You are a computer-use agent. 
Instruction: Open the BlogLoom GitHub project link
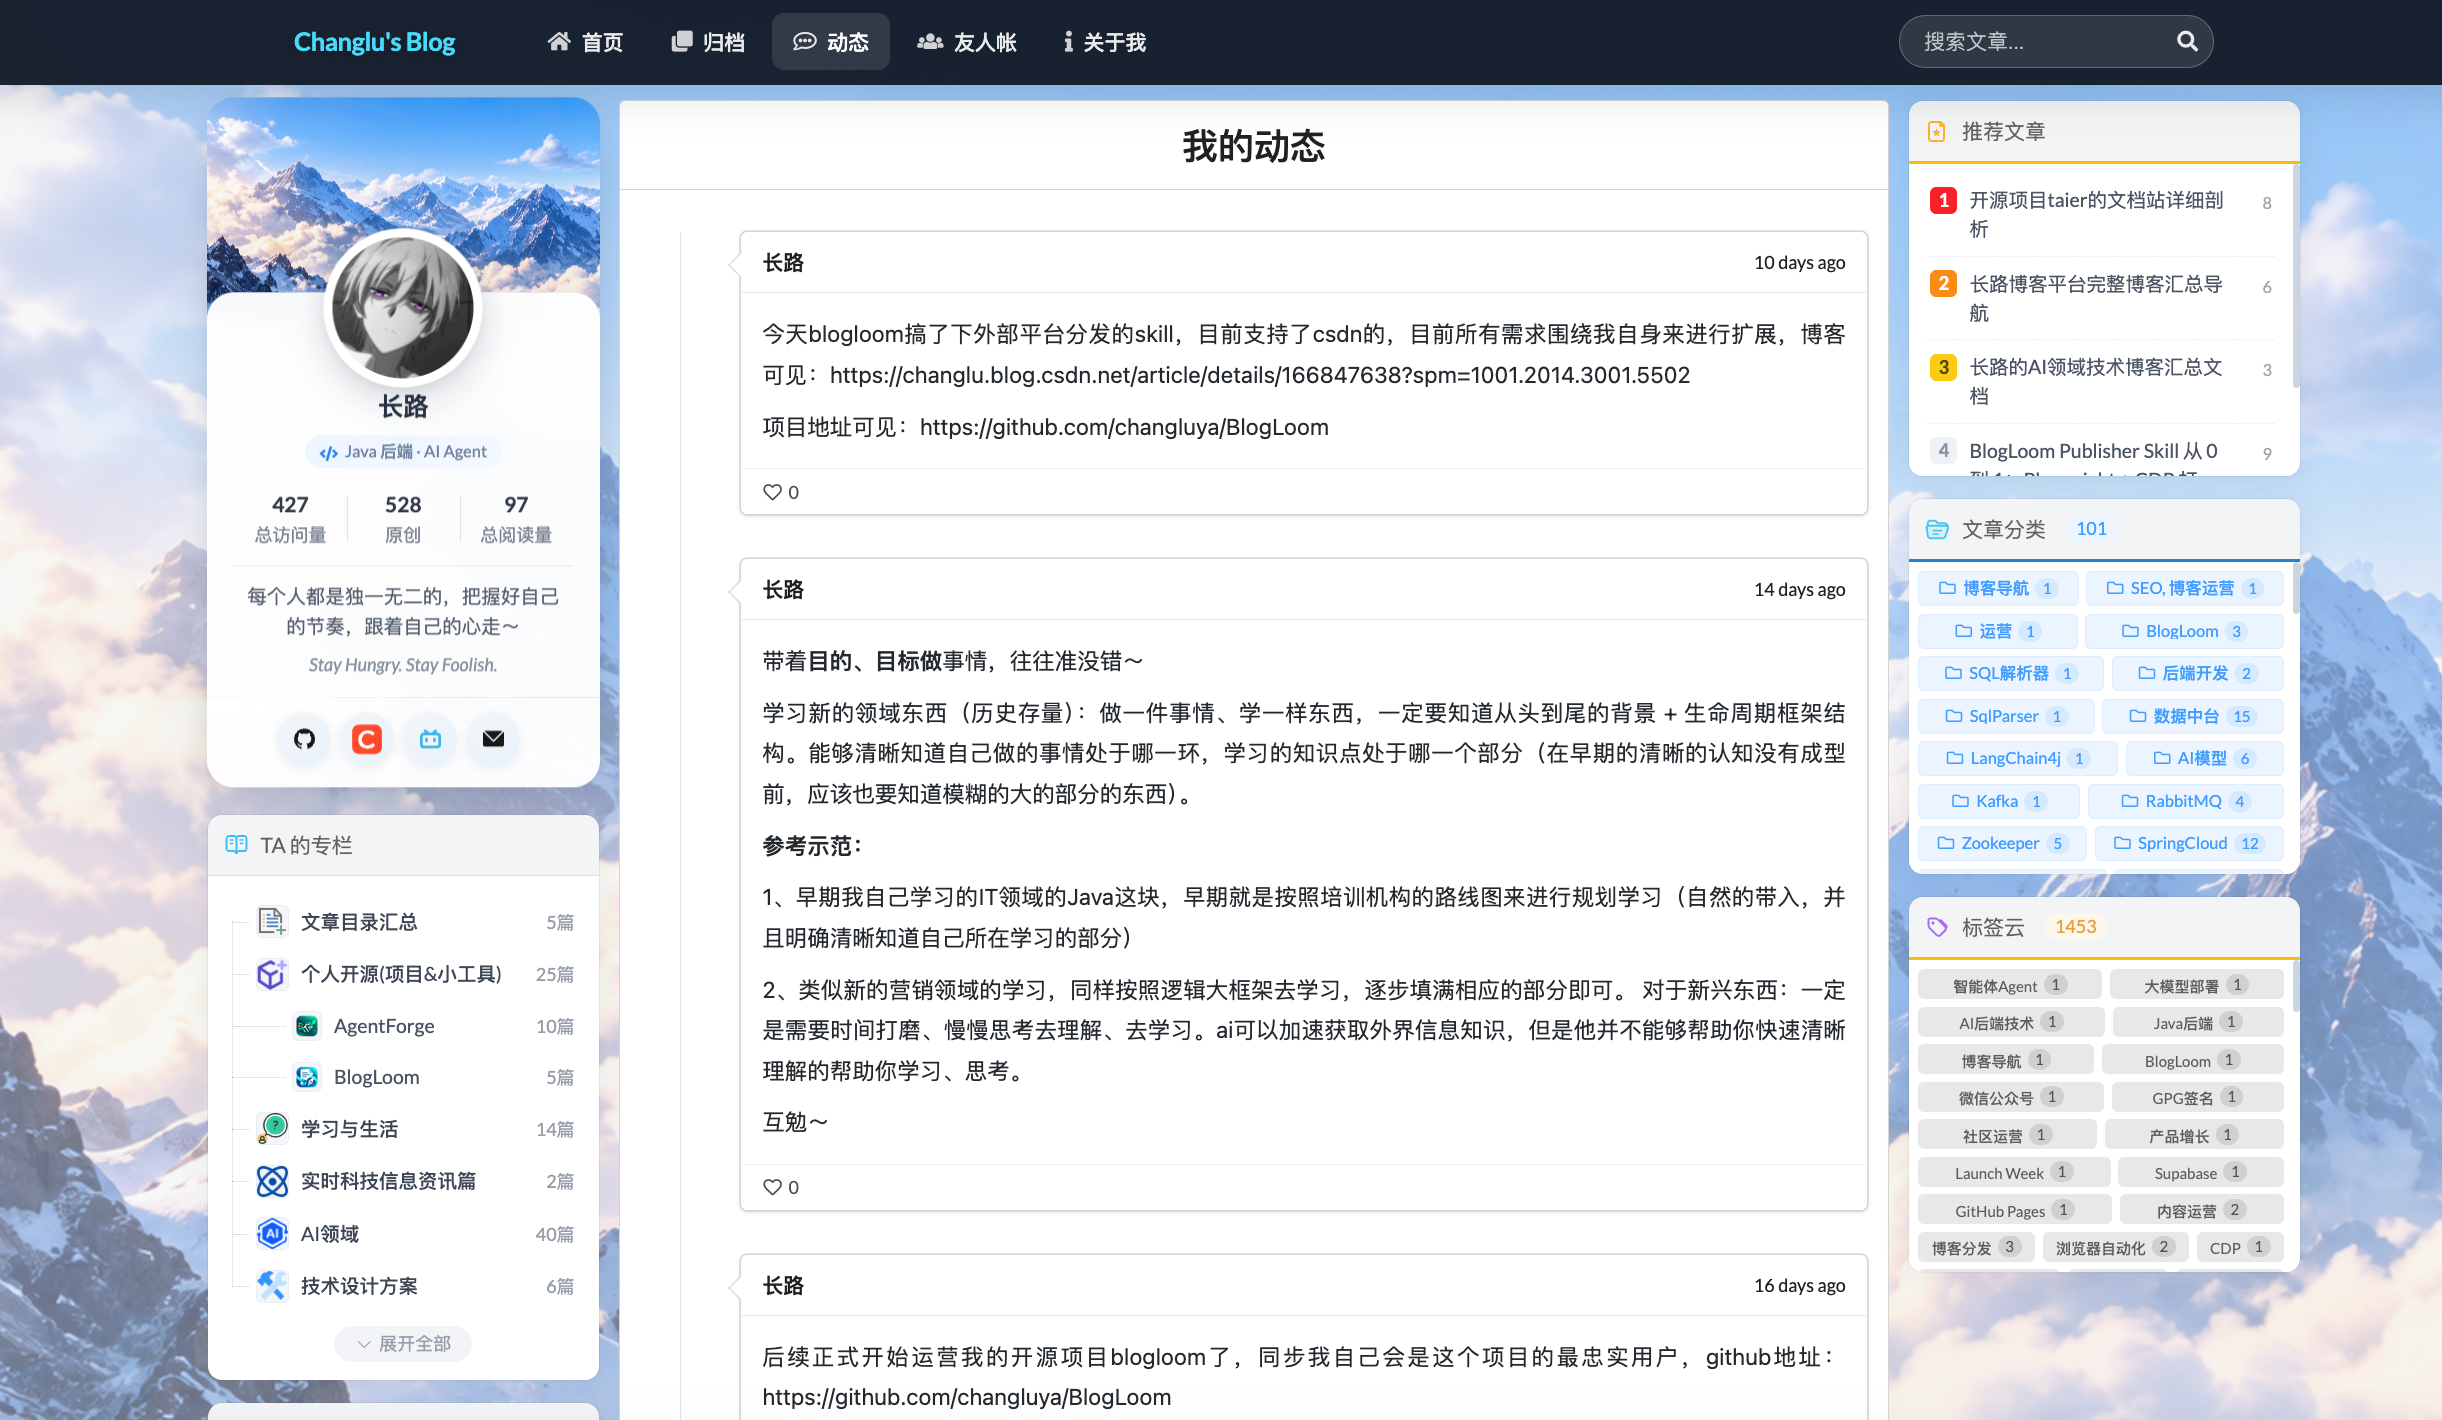coord(1124,427)
